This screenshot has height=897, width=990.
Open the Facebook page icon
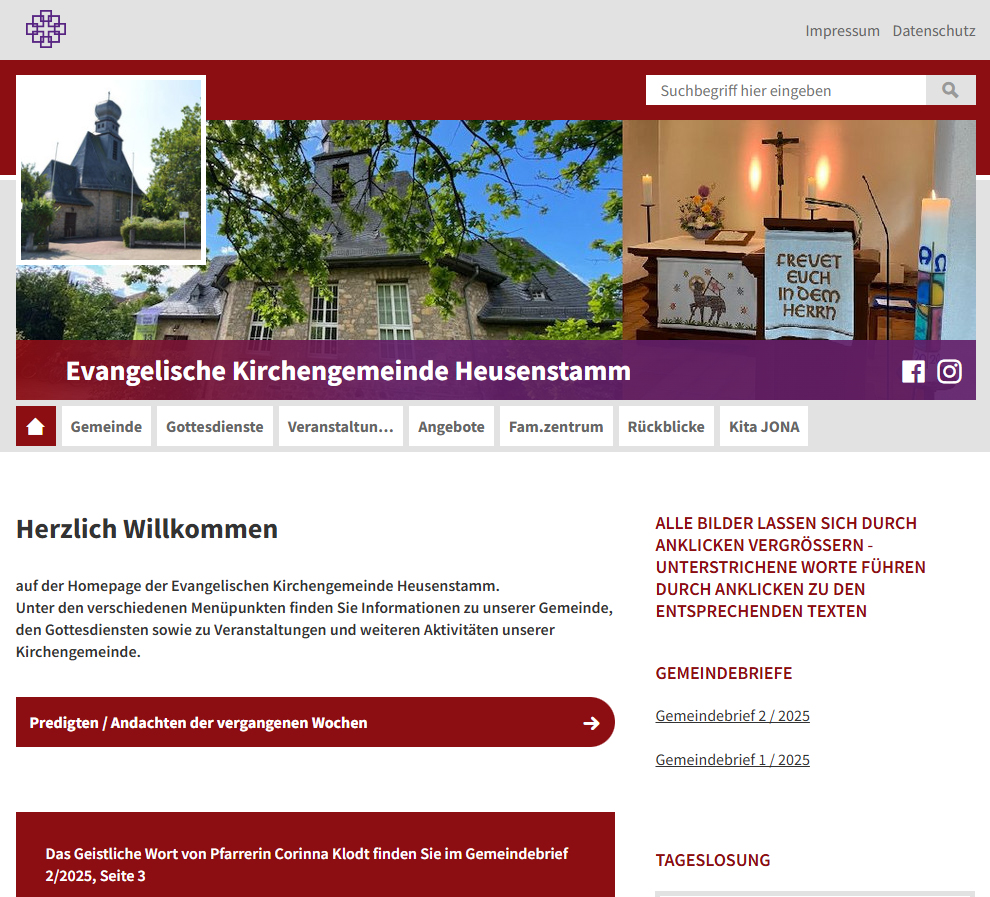pyautogui.click(x=913, y=372)
